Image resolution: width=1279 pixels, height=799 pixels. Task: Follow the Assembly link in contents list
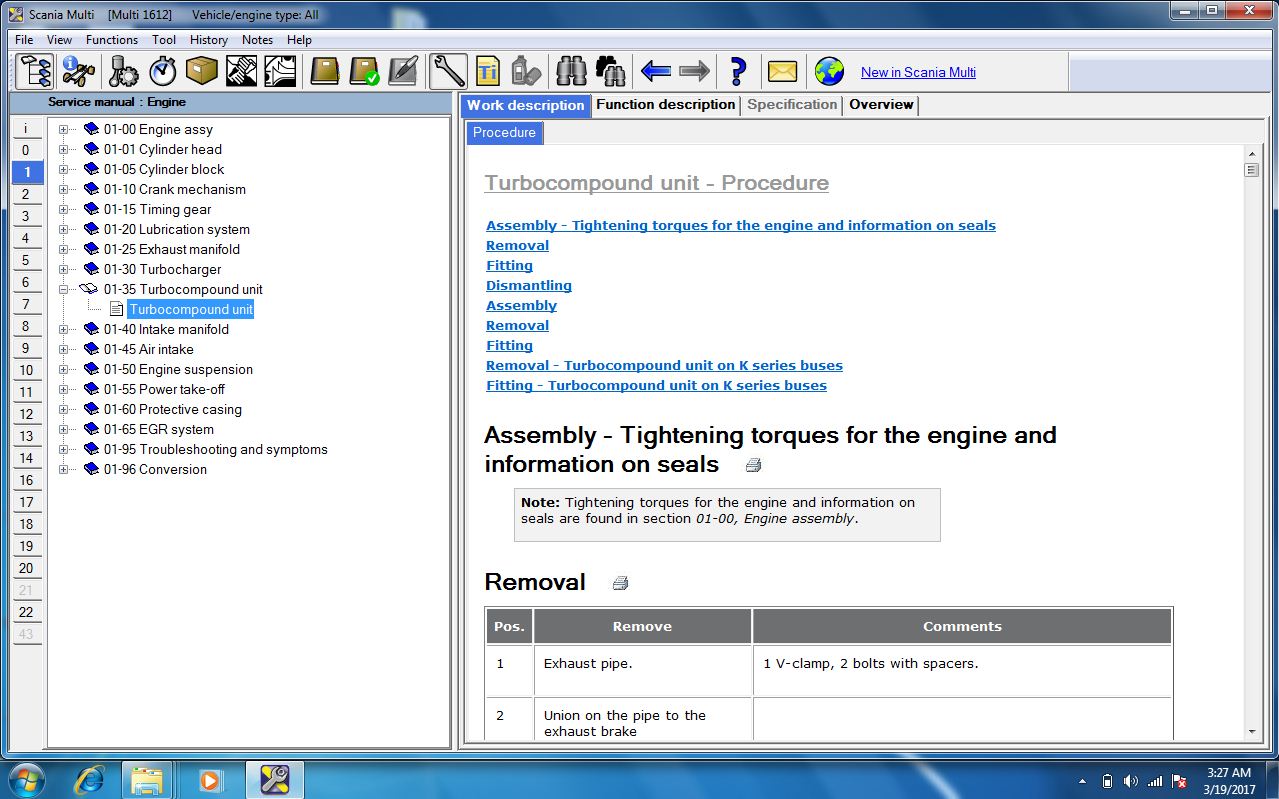point(521,305)
